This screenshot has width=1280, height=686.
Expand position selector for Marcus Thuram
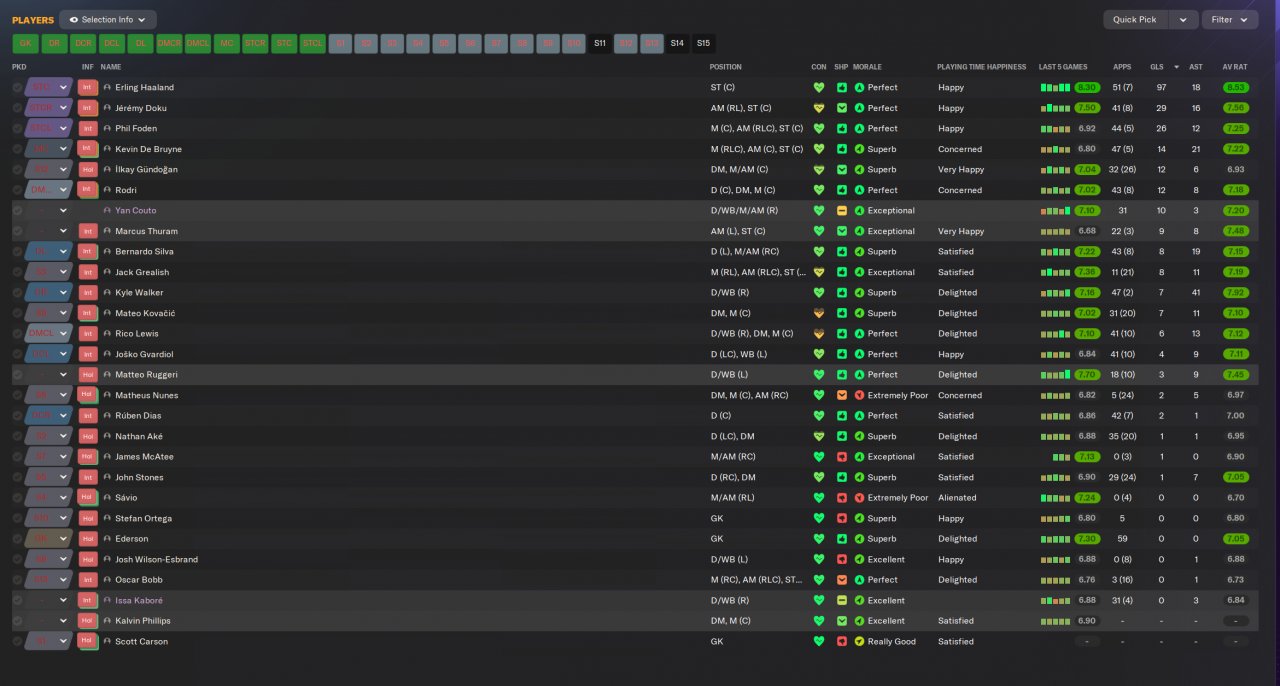pos(63,231)
